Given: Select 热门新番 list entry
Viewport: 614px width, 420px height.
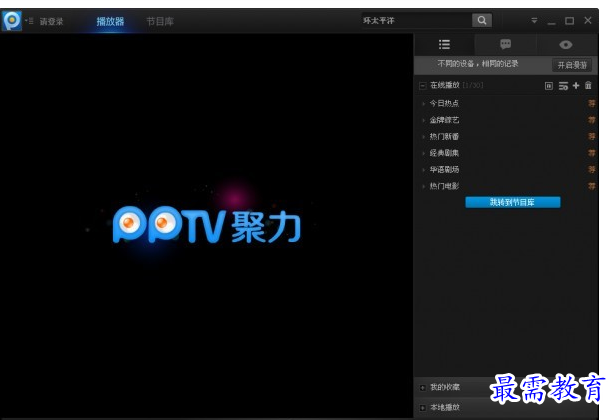Looking at the screenshot, I should point(444,136).
